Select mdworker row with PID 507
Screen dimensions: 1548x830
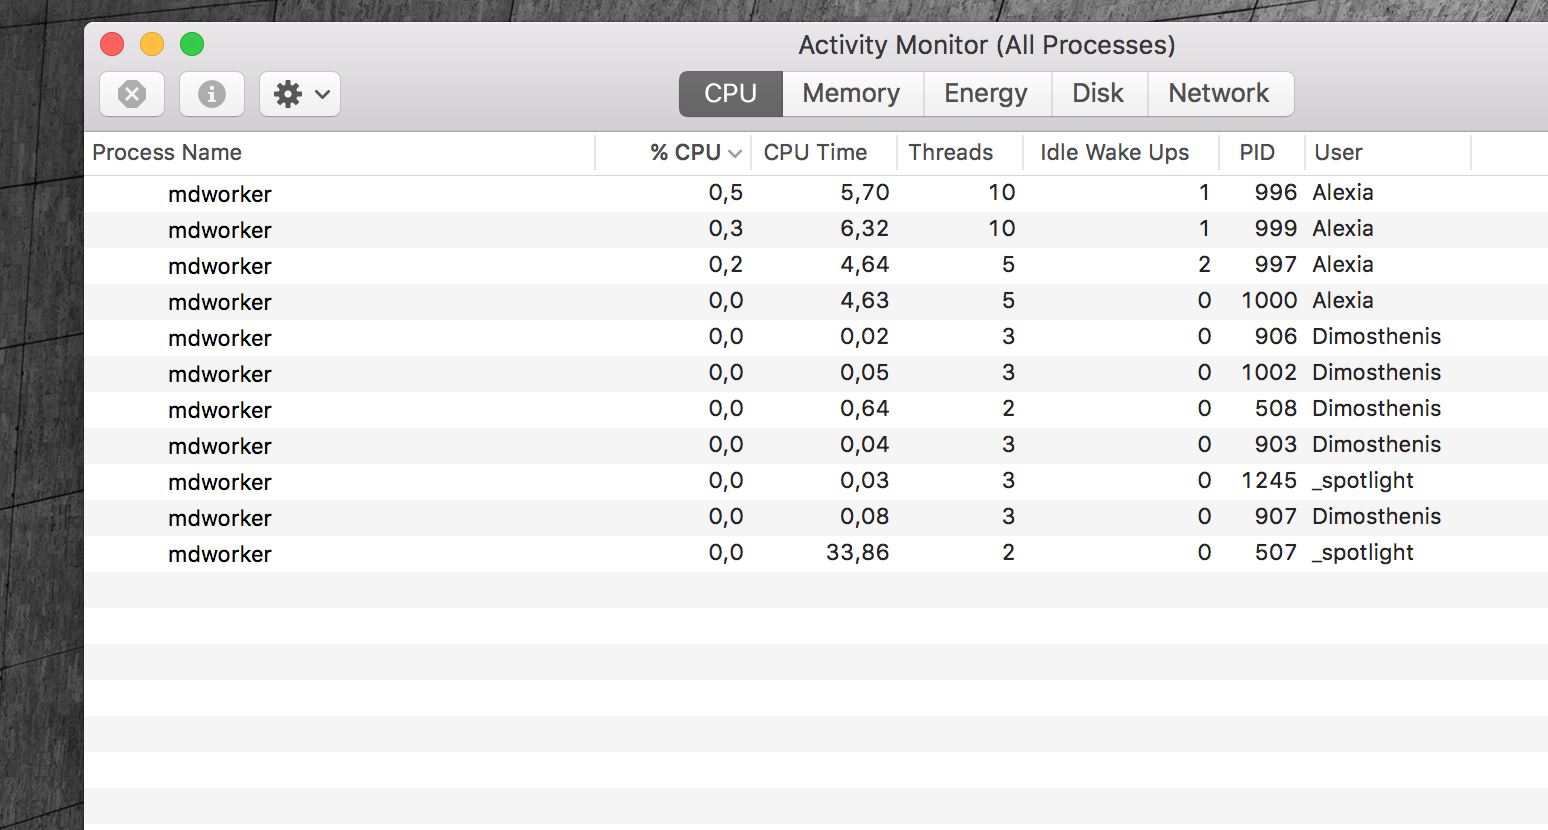(816, 554)
